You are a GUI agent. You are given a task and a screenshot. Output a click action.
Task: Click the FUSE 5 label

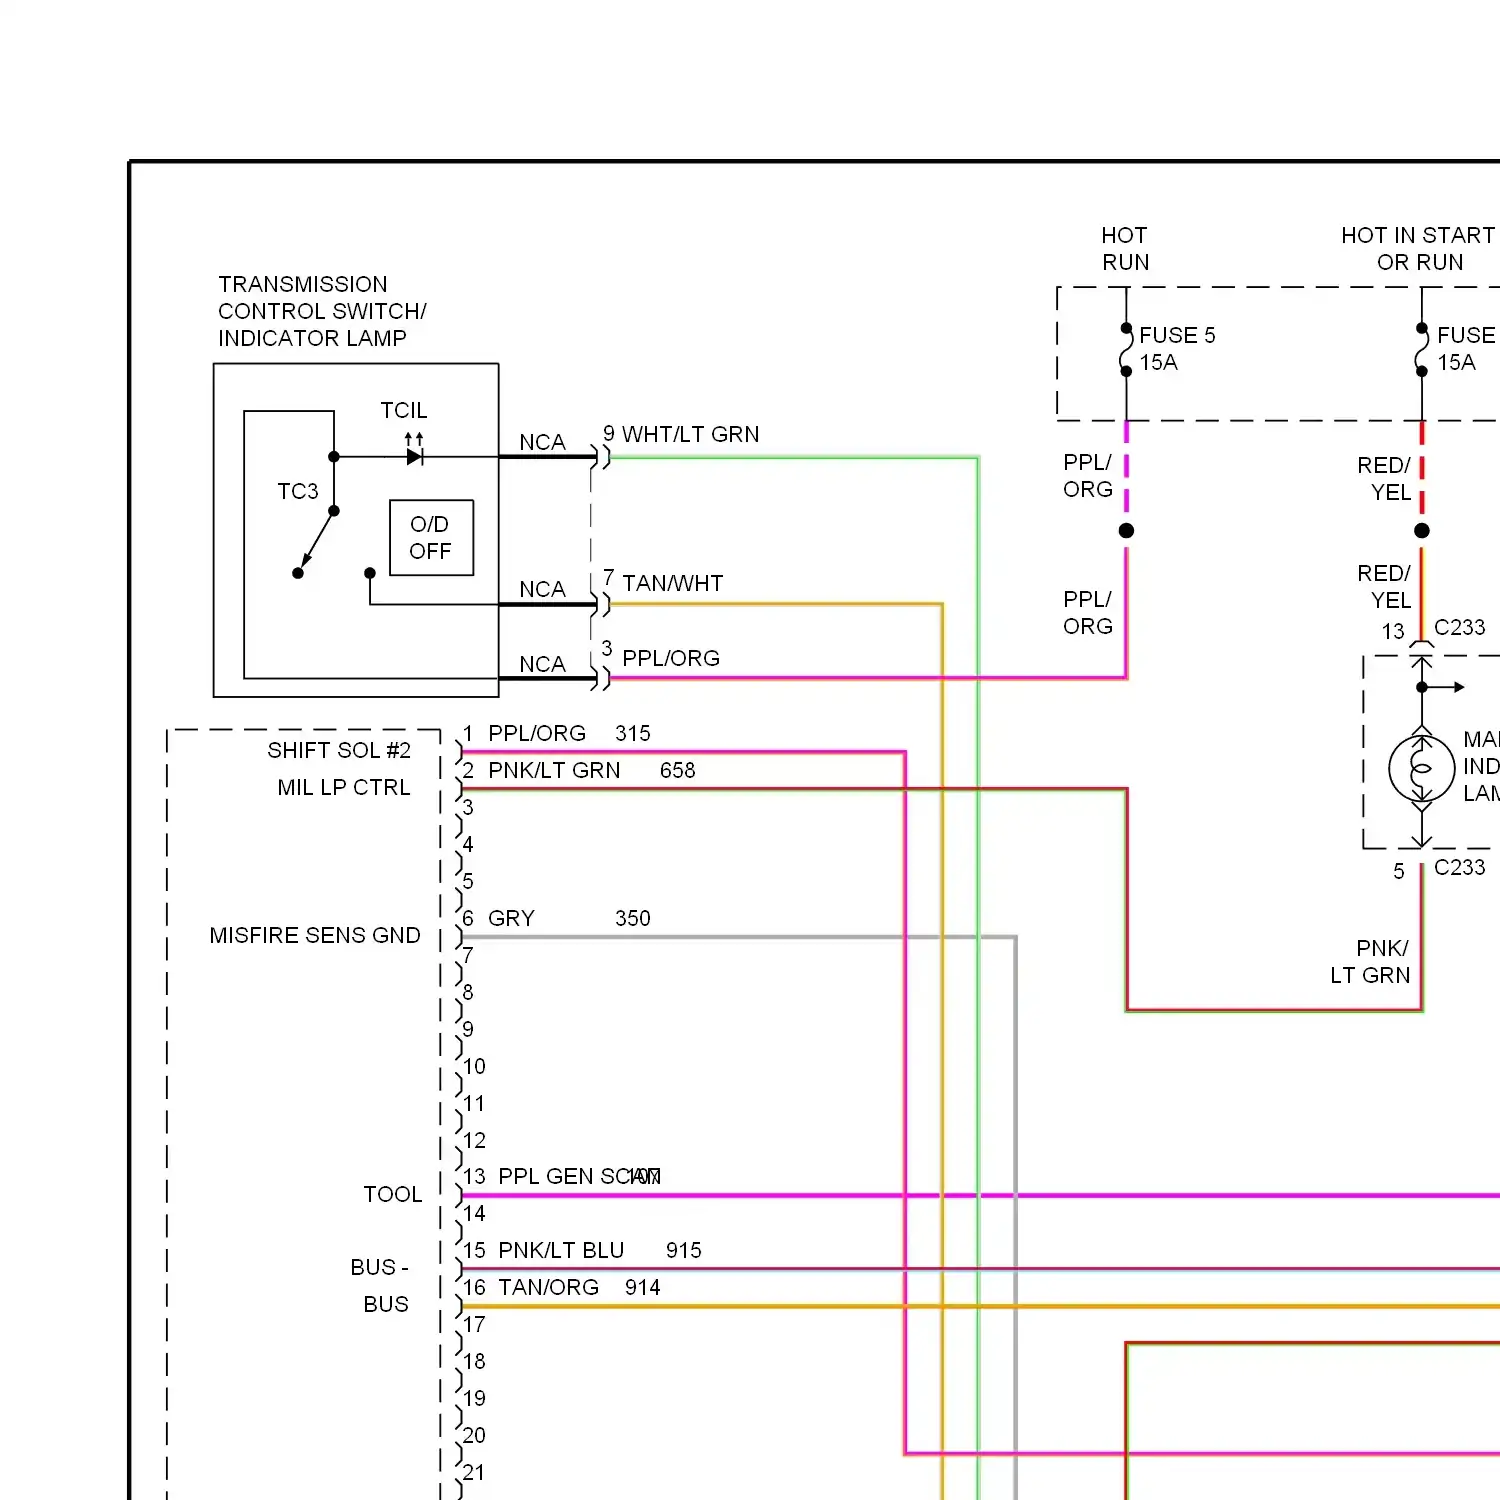coord(1177,335)
